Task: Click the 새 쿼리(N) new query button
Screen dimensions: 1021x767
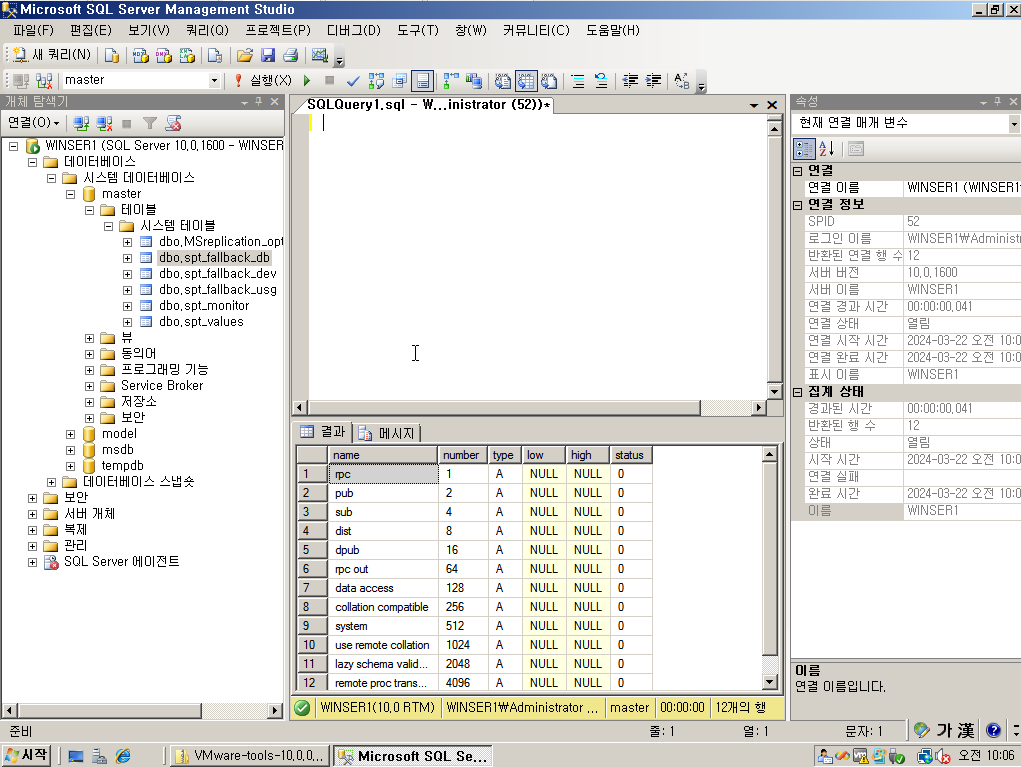Action: (52, 55)
